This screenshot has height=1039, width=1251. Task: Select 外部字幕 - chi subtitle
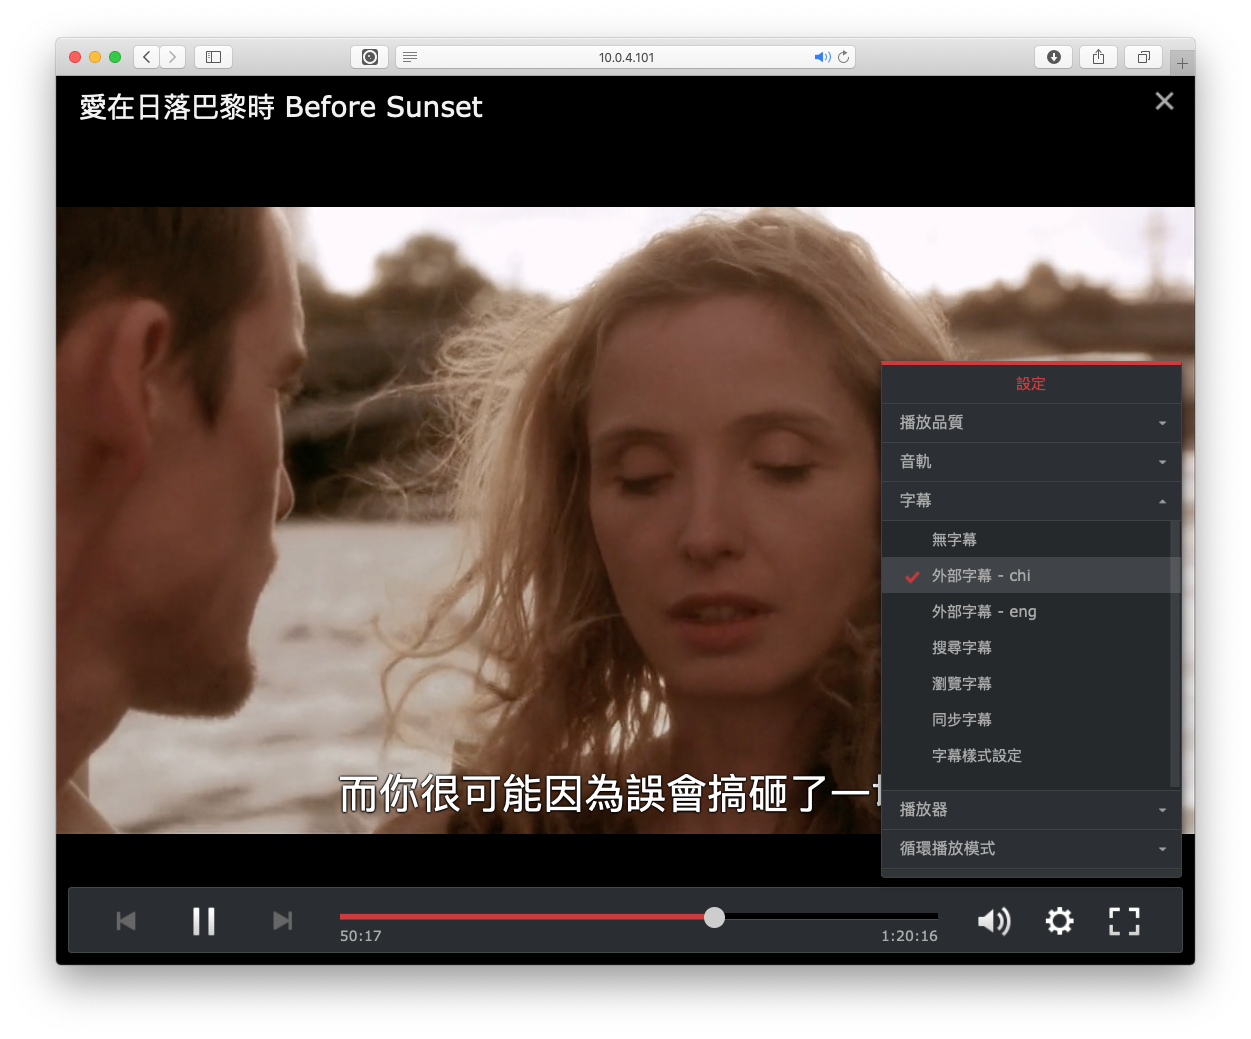tap(1026, 575)
